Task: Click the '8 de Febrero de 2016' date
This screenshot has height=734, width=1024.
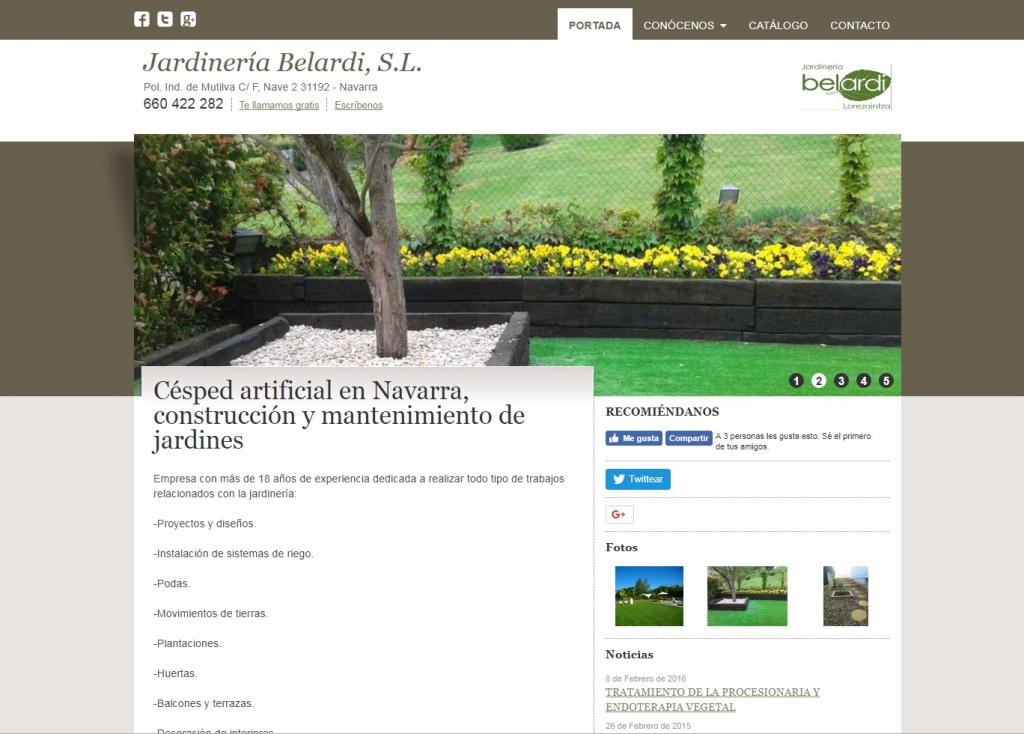Action: point(646,678)
